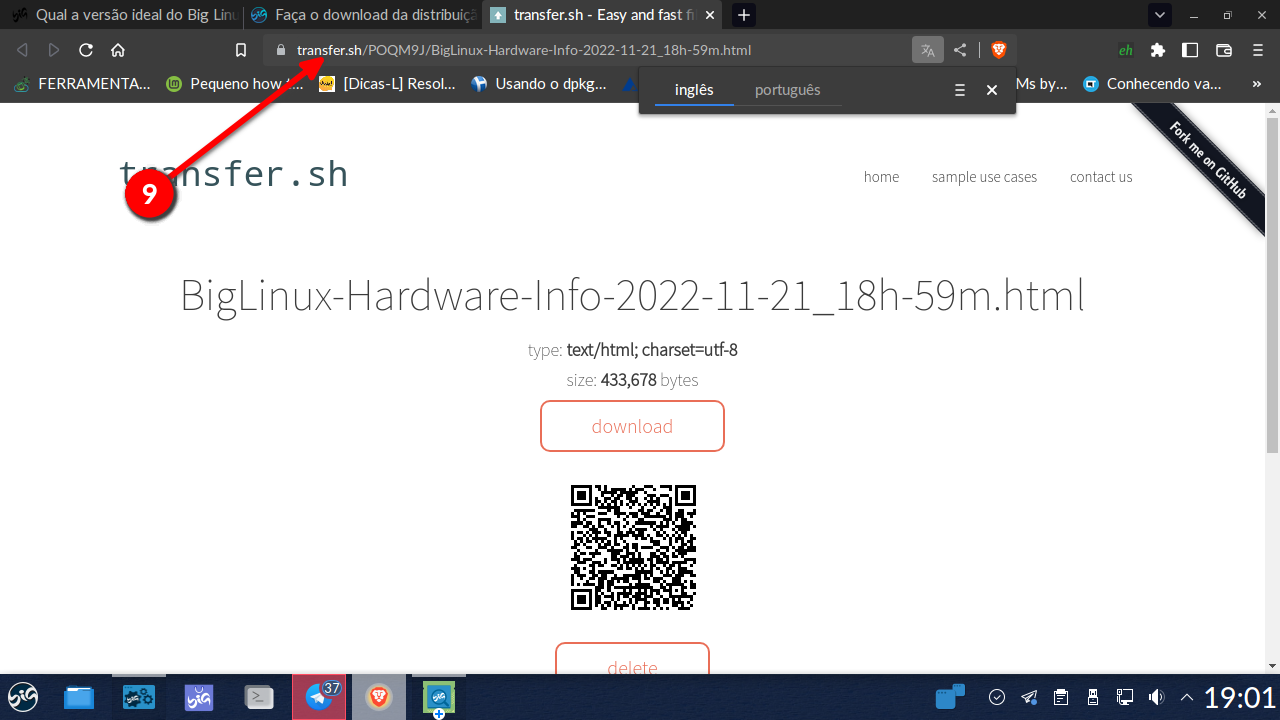This screenshot has width=1280, height=720.
Task: Open the Brave Shields lion icon
Action: tap(998, 50)
